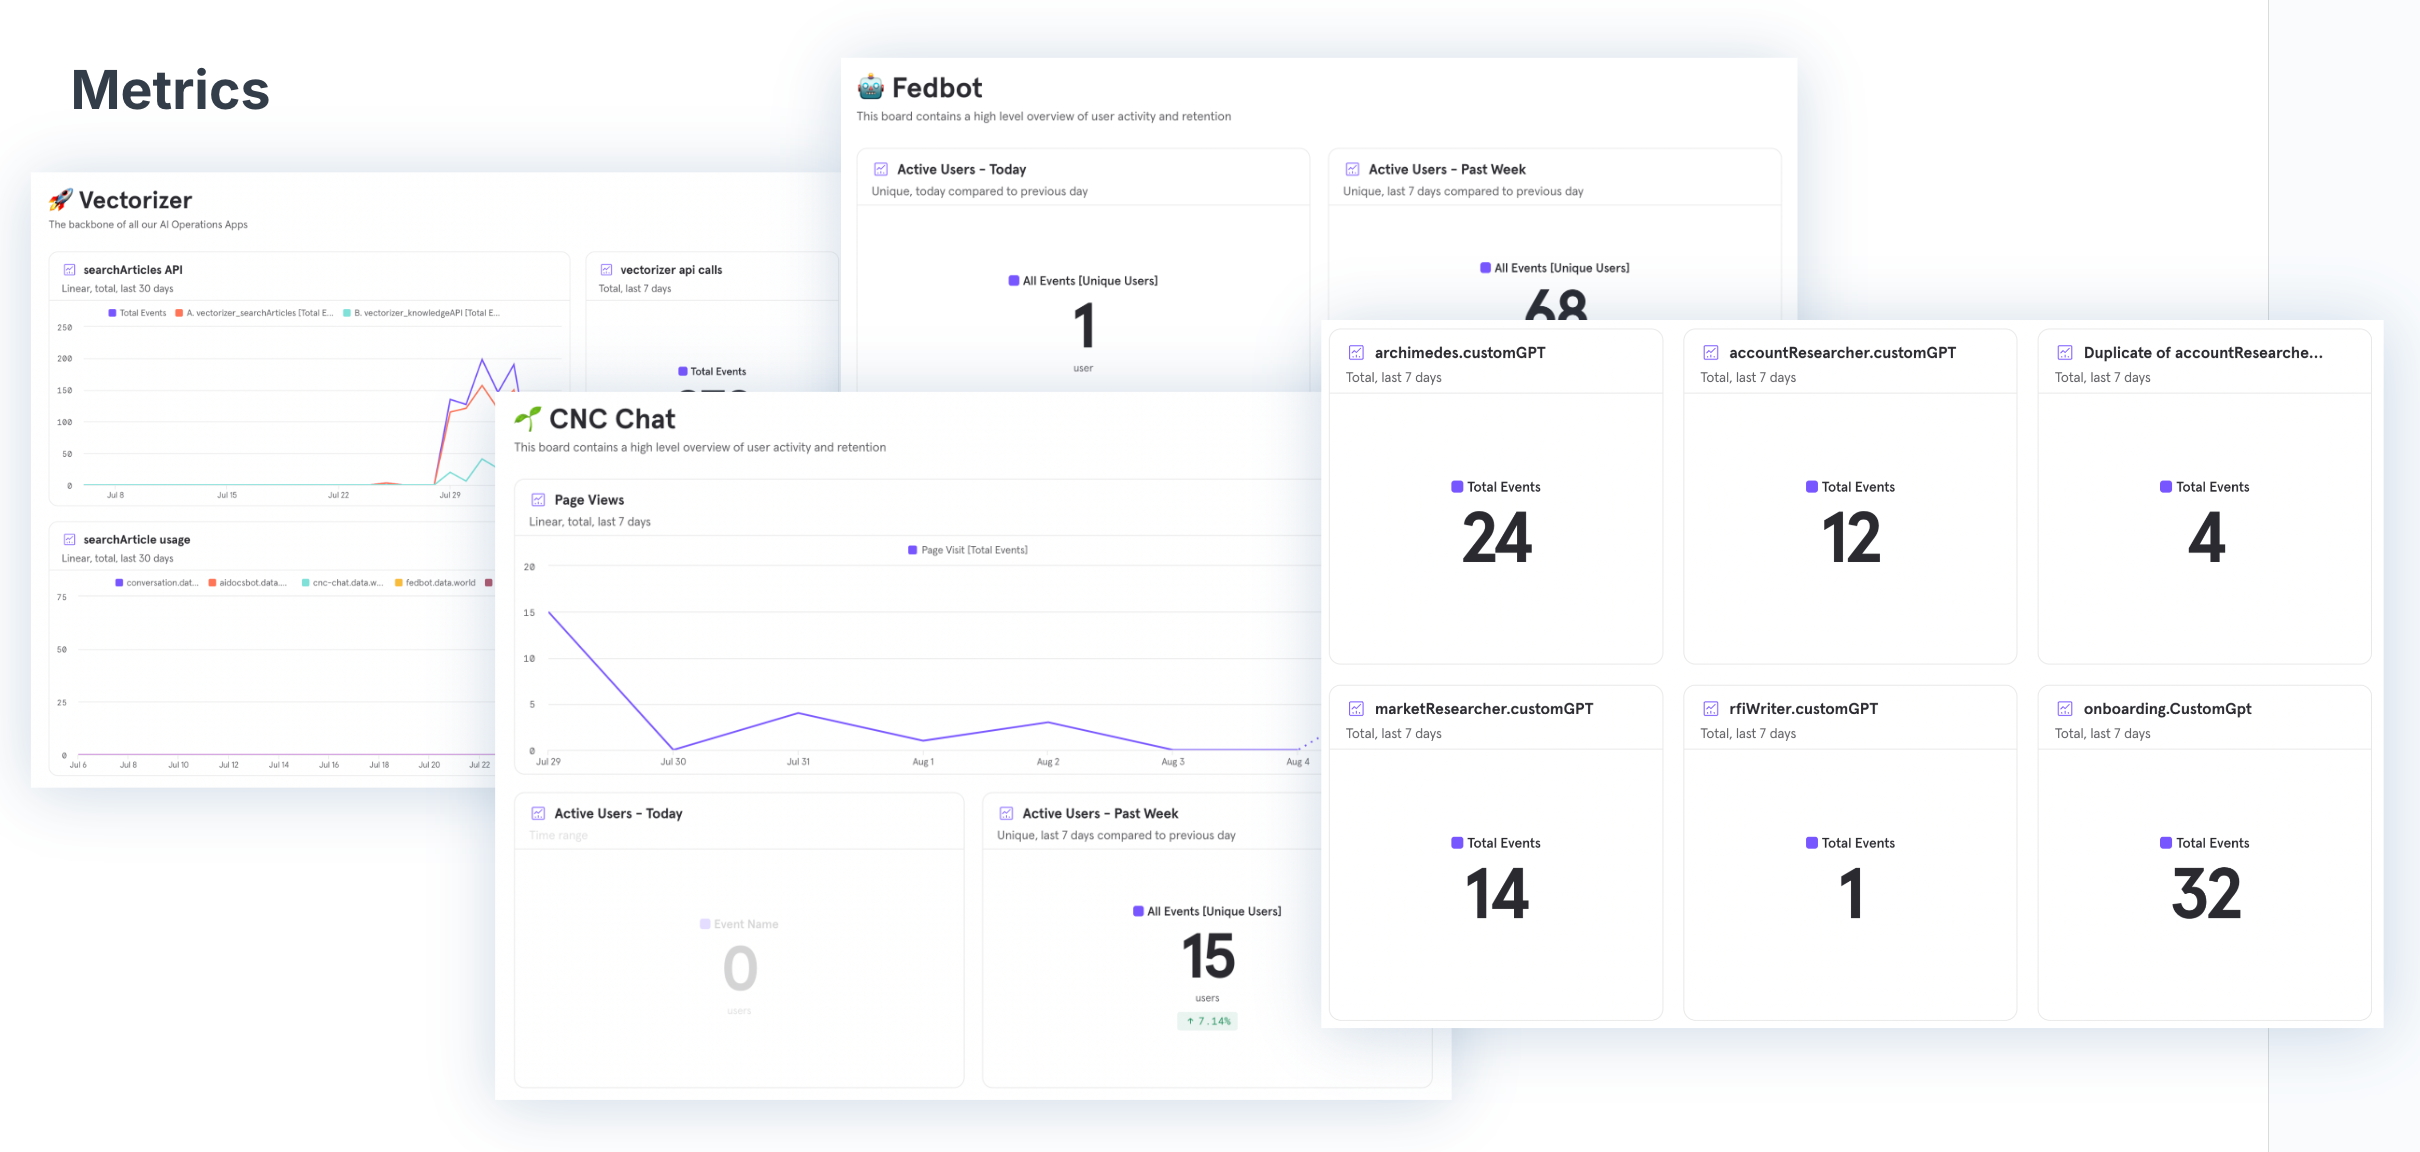Image resolution: width=2420 pixels, height=1152 pixels.
Task: Click cnc-chat.data.w... legend swatch
Action: coord(305,583)
